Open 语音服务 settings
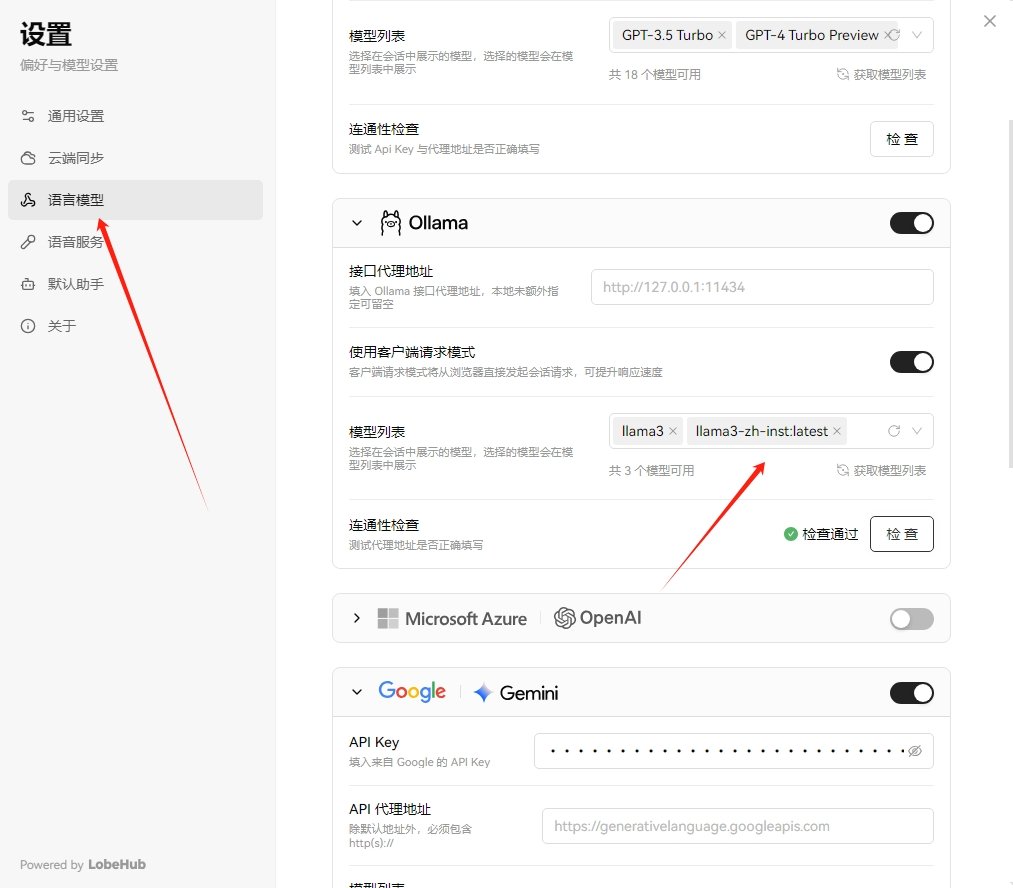Screen dimensions: 1013x888 135,242
